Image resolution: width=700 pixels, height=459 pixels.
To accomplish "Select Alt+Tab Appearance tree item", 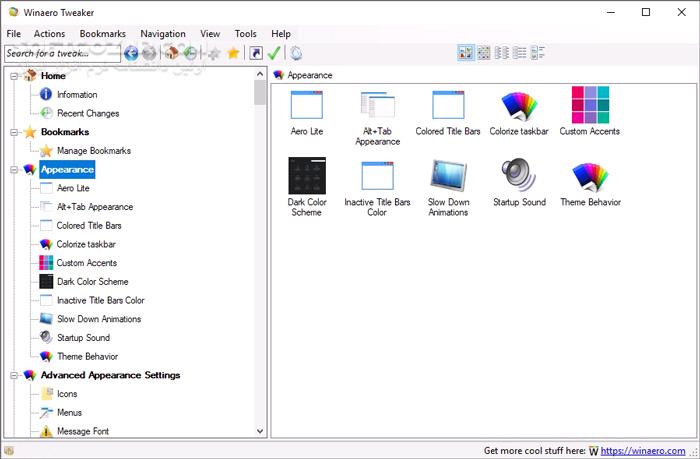I will [95, 207].
